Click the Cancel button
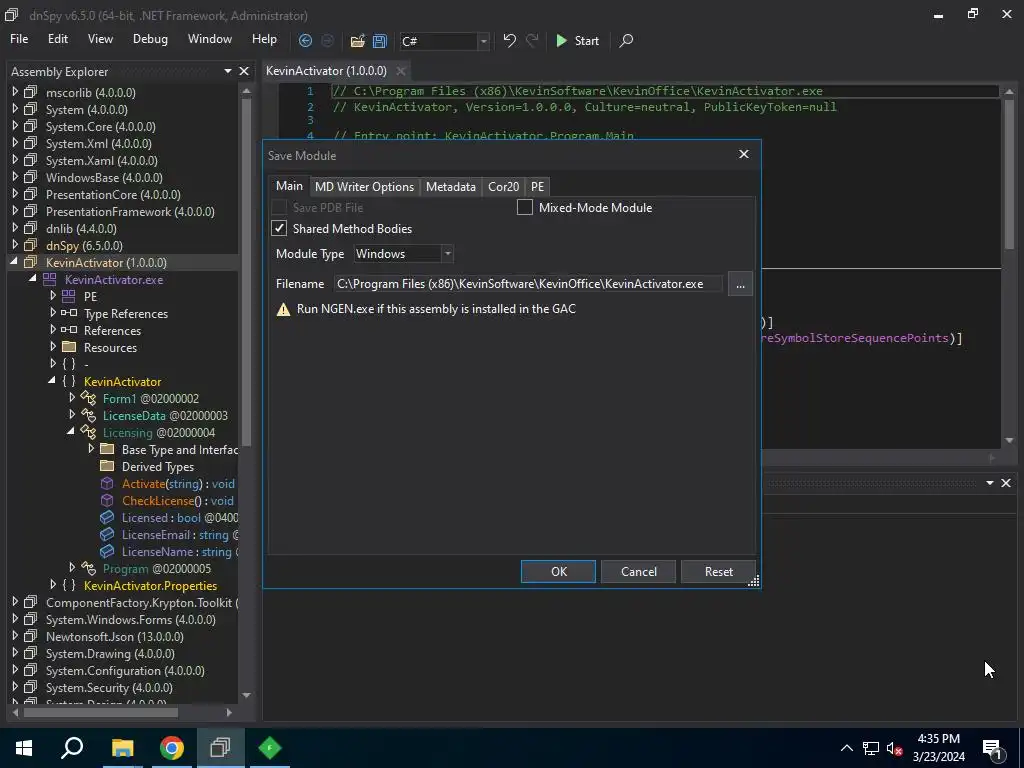This screenshot has height=768, width=1024. point(639,571)
